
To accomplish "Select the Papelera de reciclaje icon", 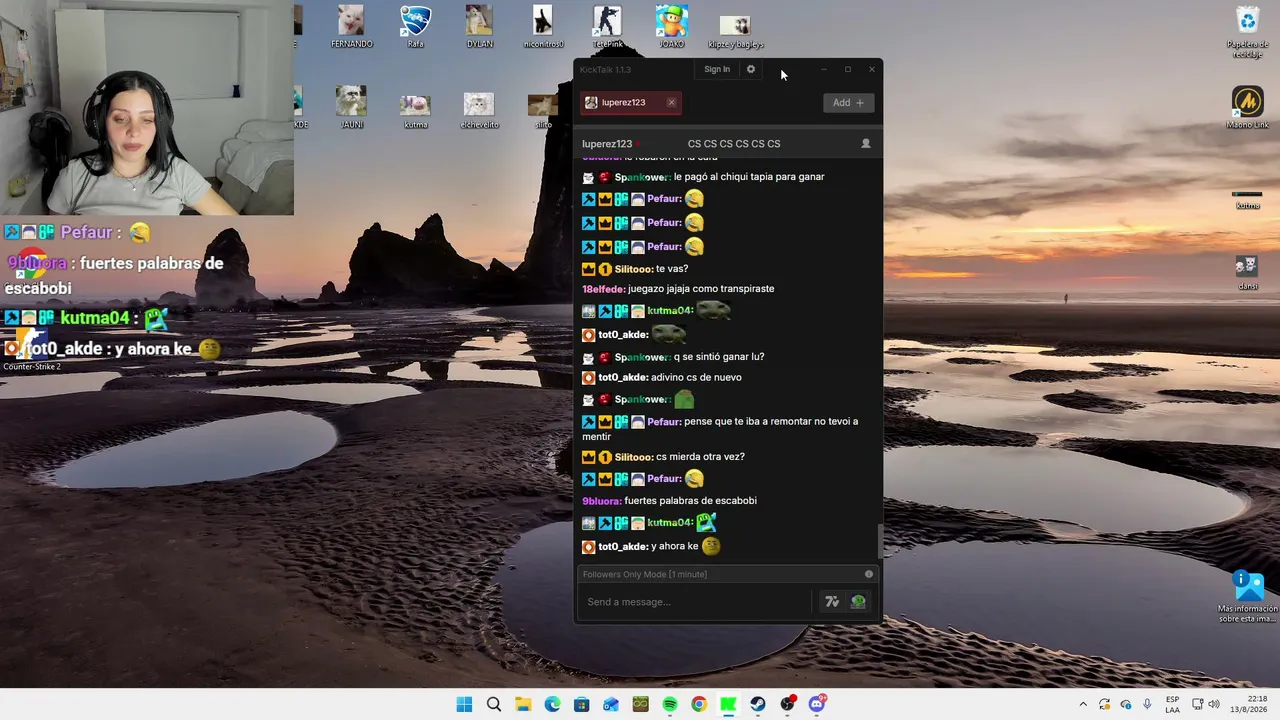I will coord(1247,32).
